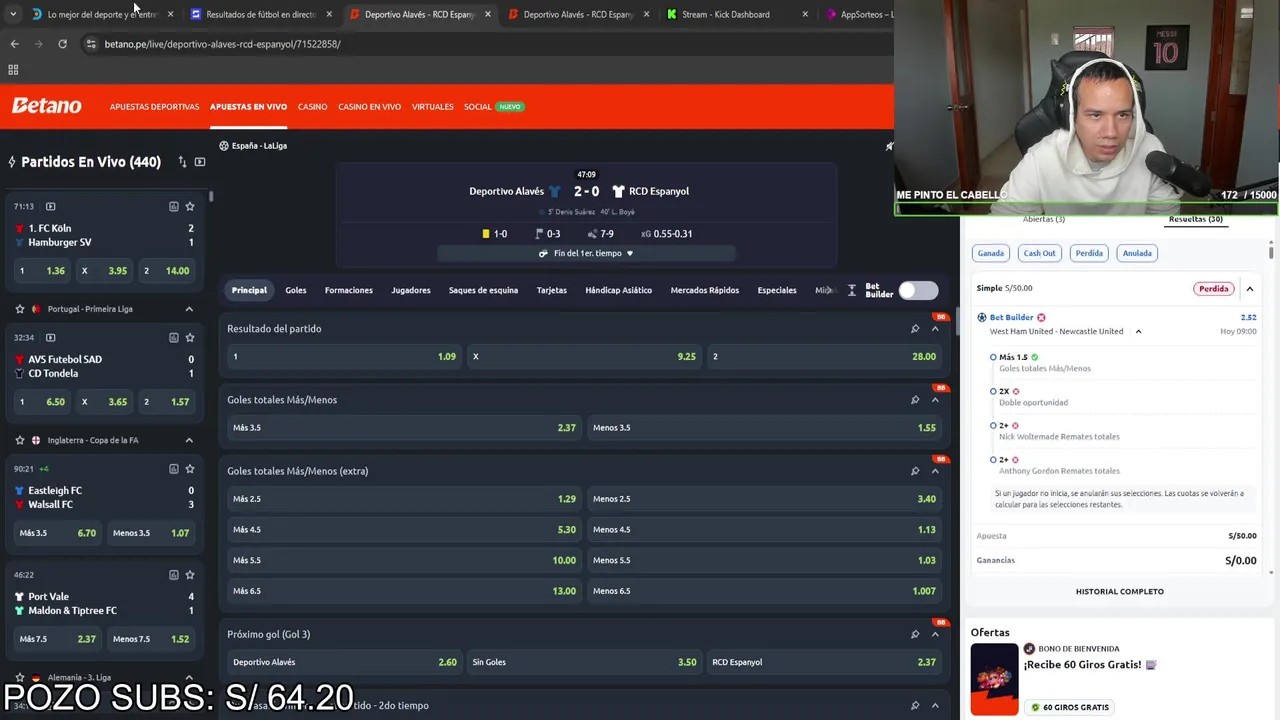Image resolution: width=1280 pixels, height=720 pixels.
Task: Click the pin icon at scoreboard top right
Action: coord(889,146)
